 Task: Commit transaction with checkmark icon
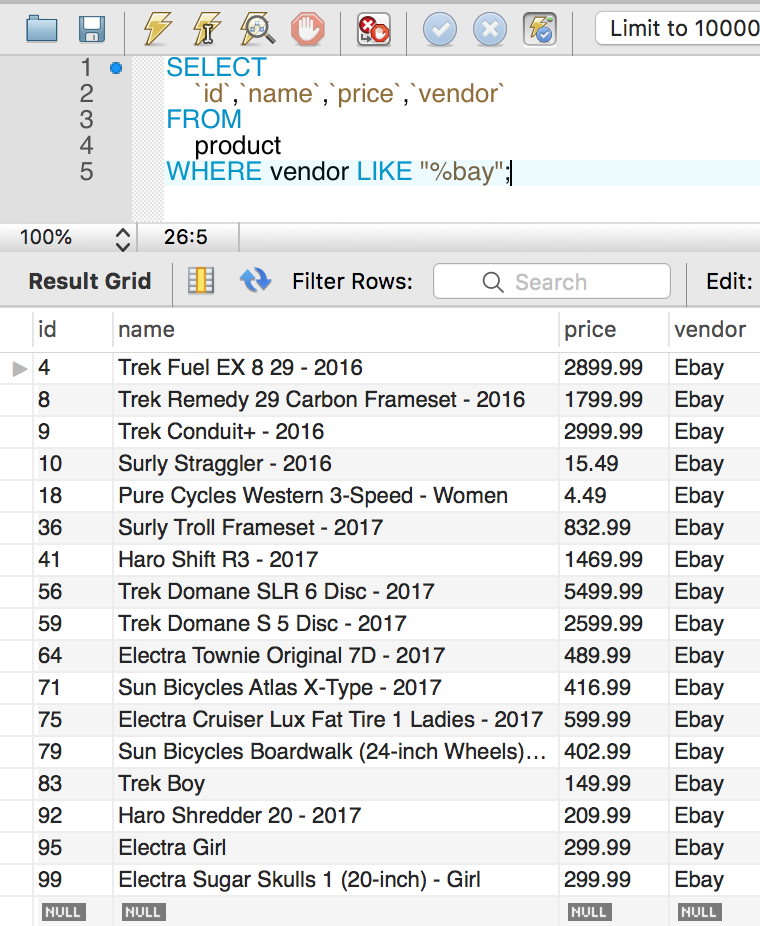coord(440,29)
